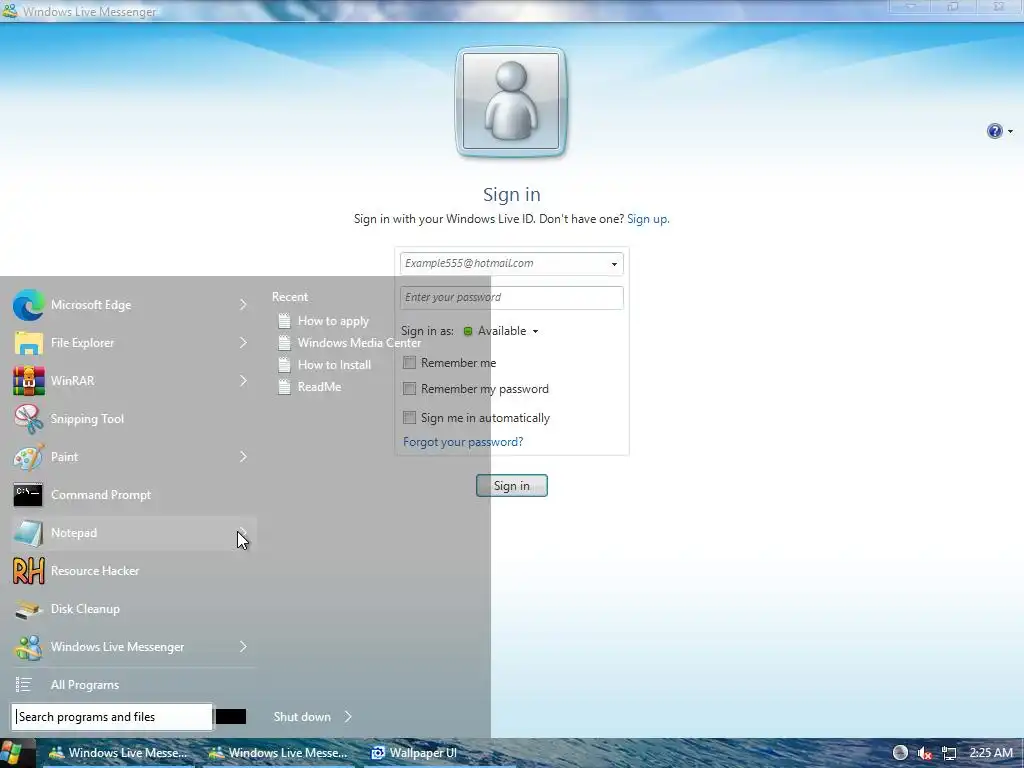This screenshot has width=1024, height=768.
Task: Click the Messenger user avatar picture
Action: pyautogui.click(x=511, y=101)
